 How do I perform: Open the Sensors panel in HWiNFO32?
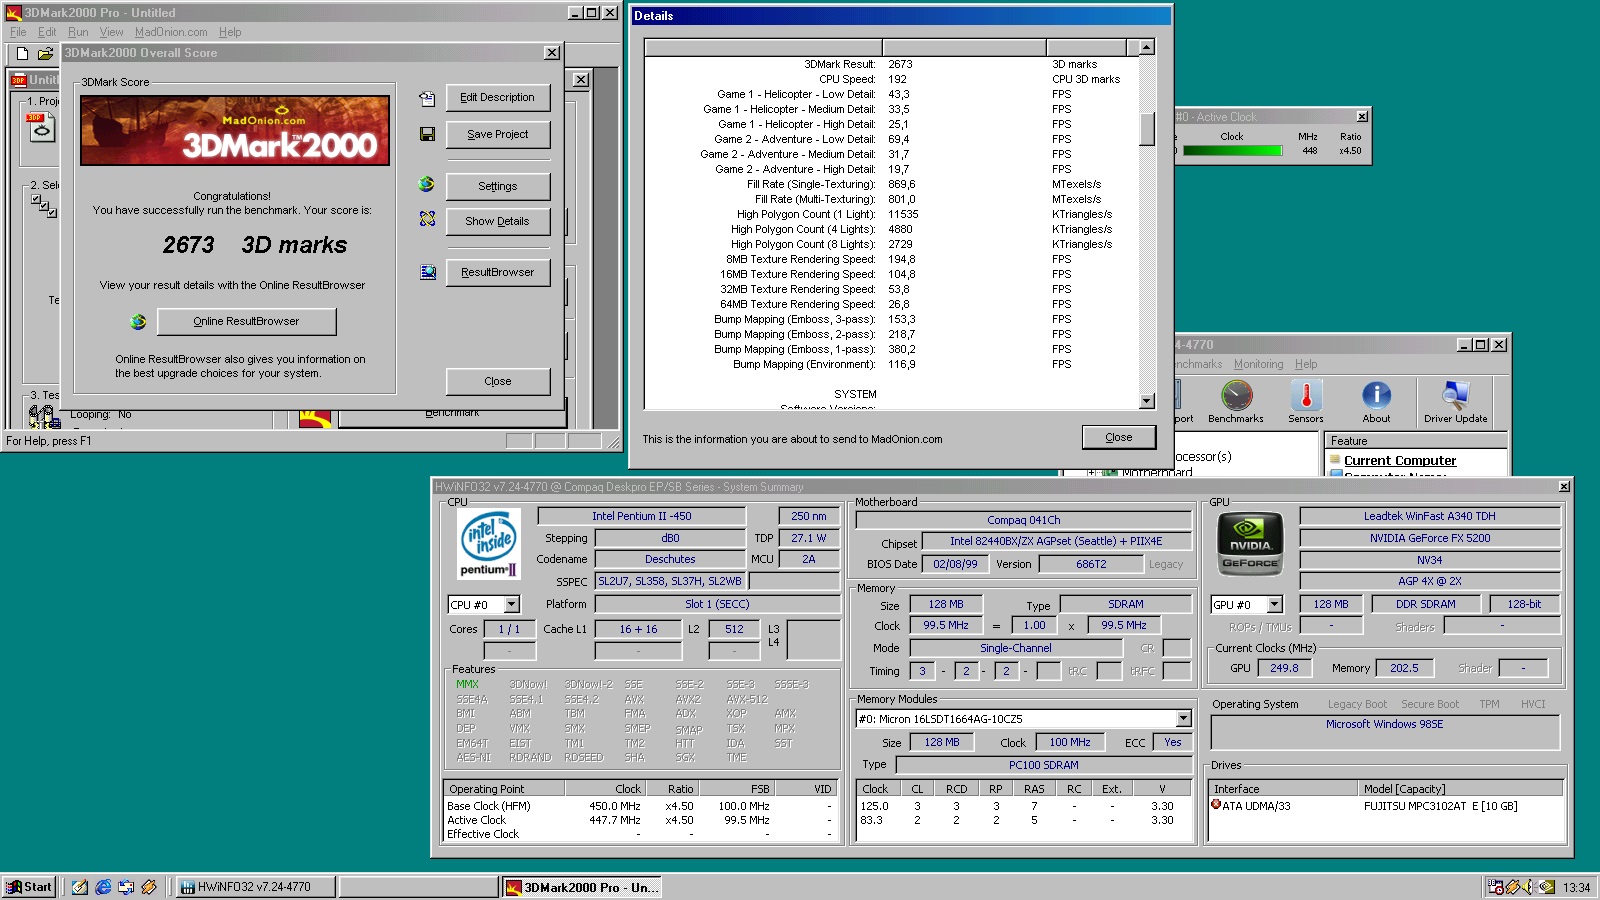[1305, 400]
